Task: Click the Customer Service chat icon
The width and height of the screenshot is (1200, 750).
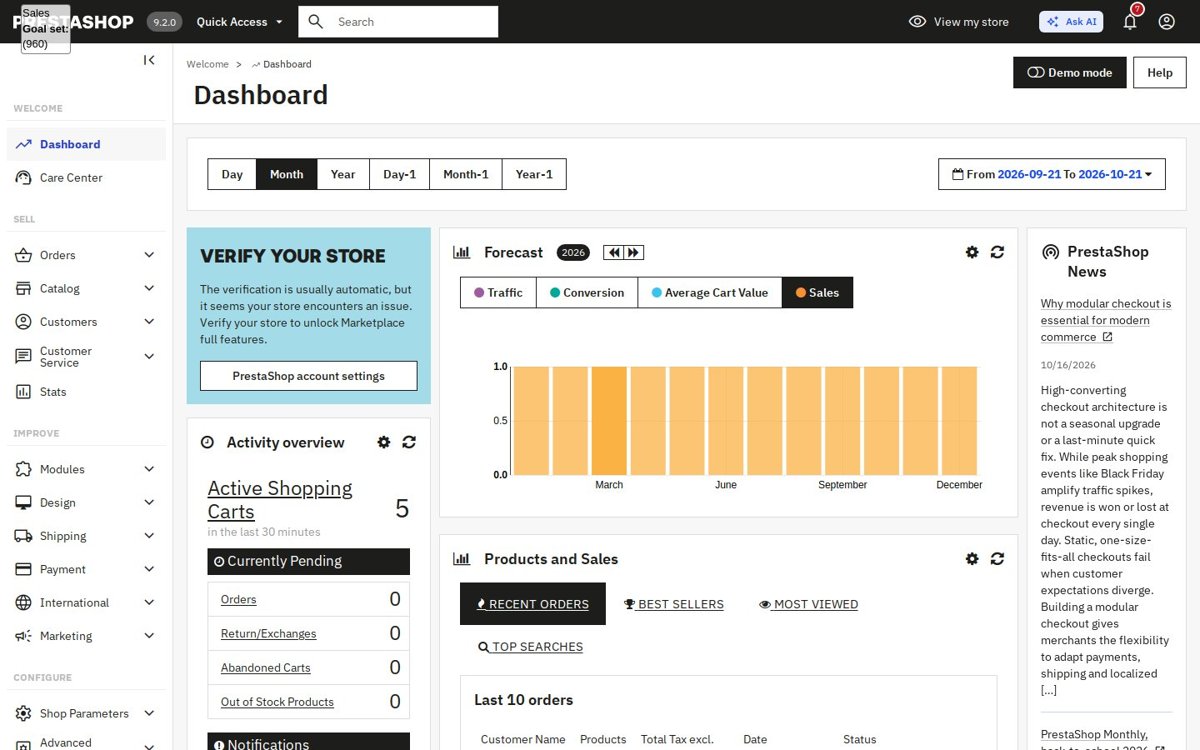Action: click(x=23, y=356)
